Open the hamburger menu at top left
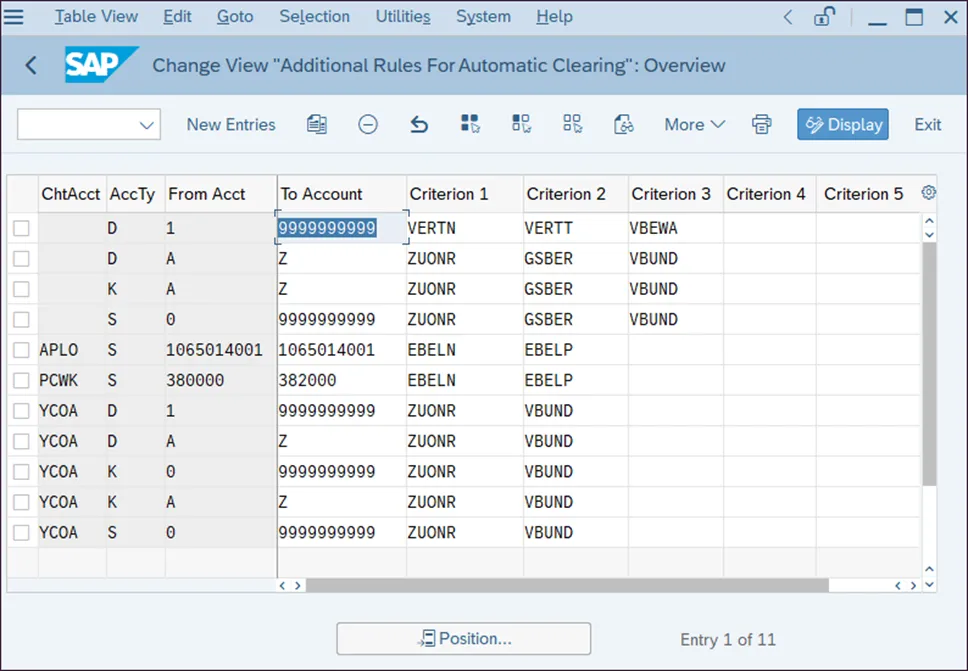The width and height of the screenshot is (968, 671). [15, 16]
